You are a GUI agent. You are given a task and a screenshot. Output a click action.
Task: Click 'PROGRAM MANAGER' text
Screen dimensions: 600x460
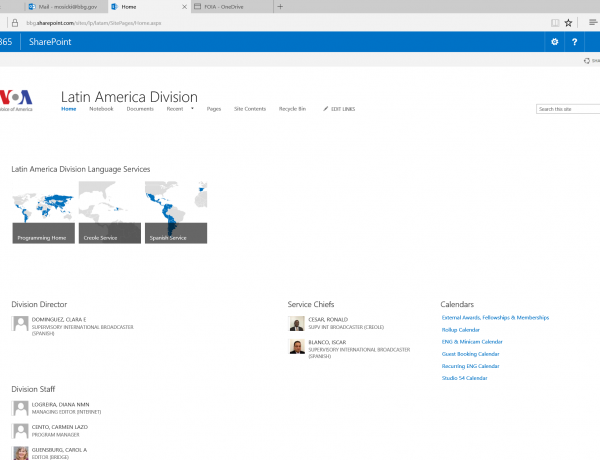coord(55,435)
